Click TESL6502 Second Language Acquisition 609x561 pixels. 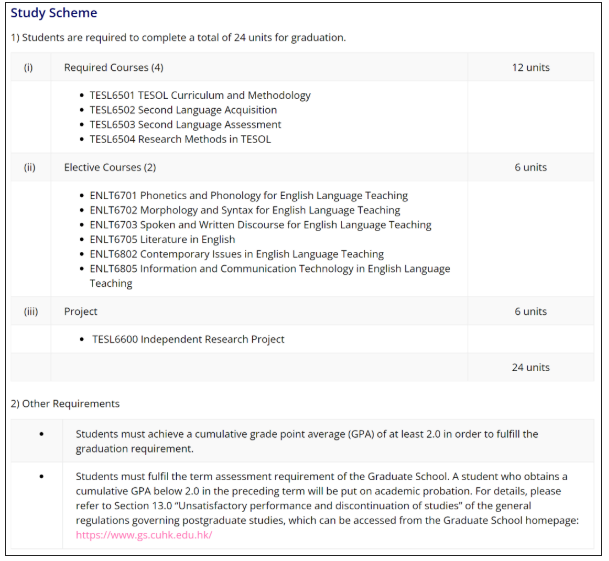[183, 110]
